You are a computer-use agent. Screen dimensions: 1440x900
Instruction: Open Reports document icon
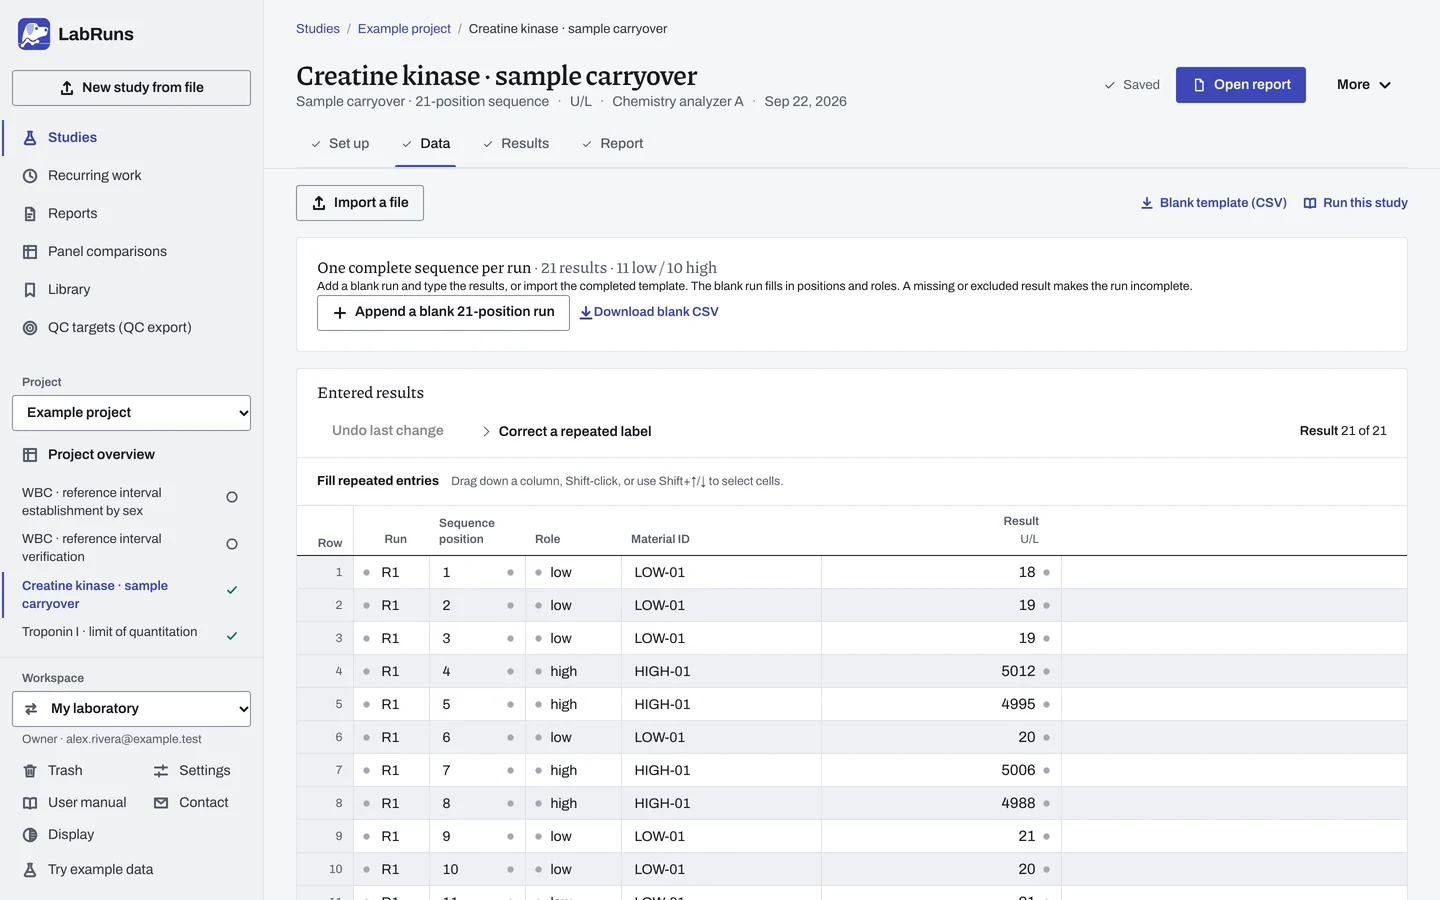coord(30,214)
